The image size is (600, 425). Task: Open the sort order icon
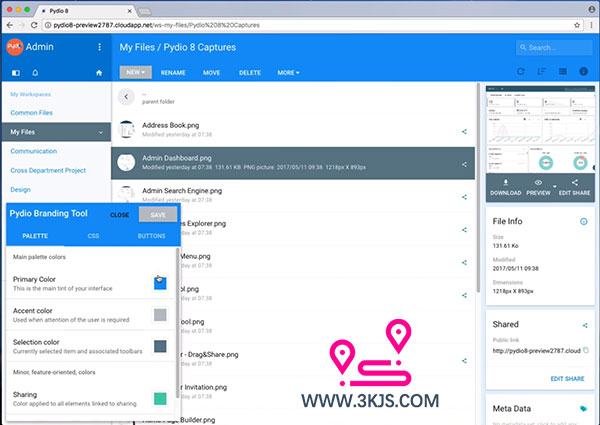click(x=541, y=72)
